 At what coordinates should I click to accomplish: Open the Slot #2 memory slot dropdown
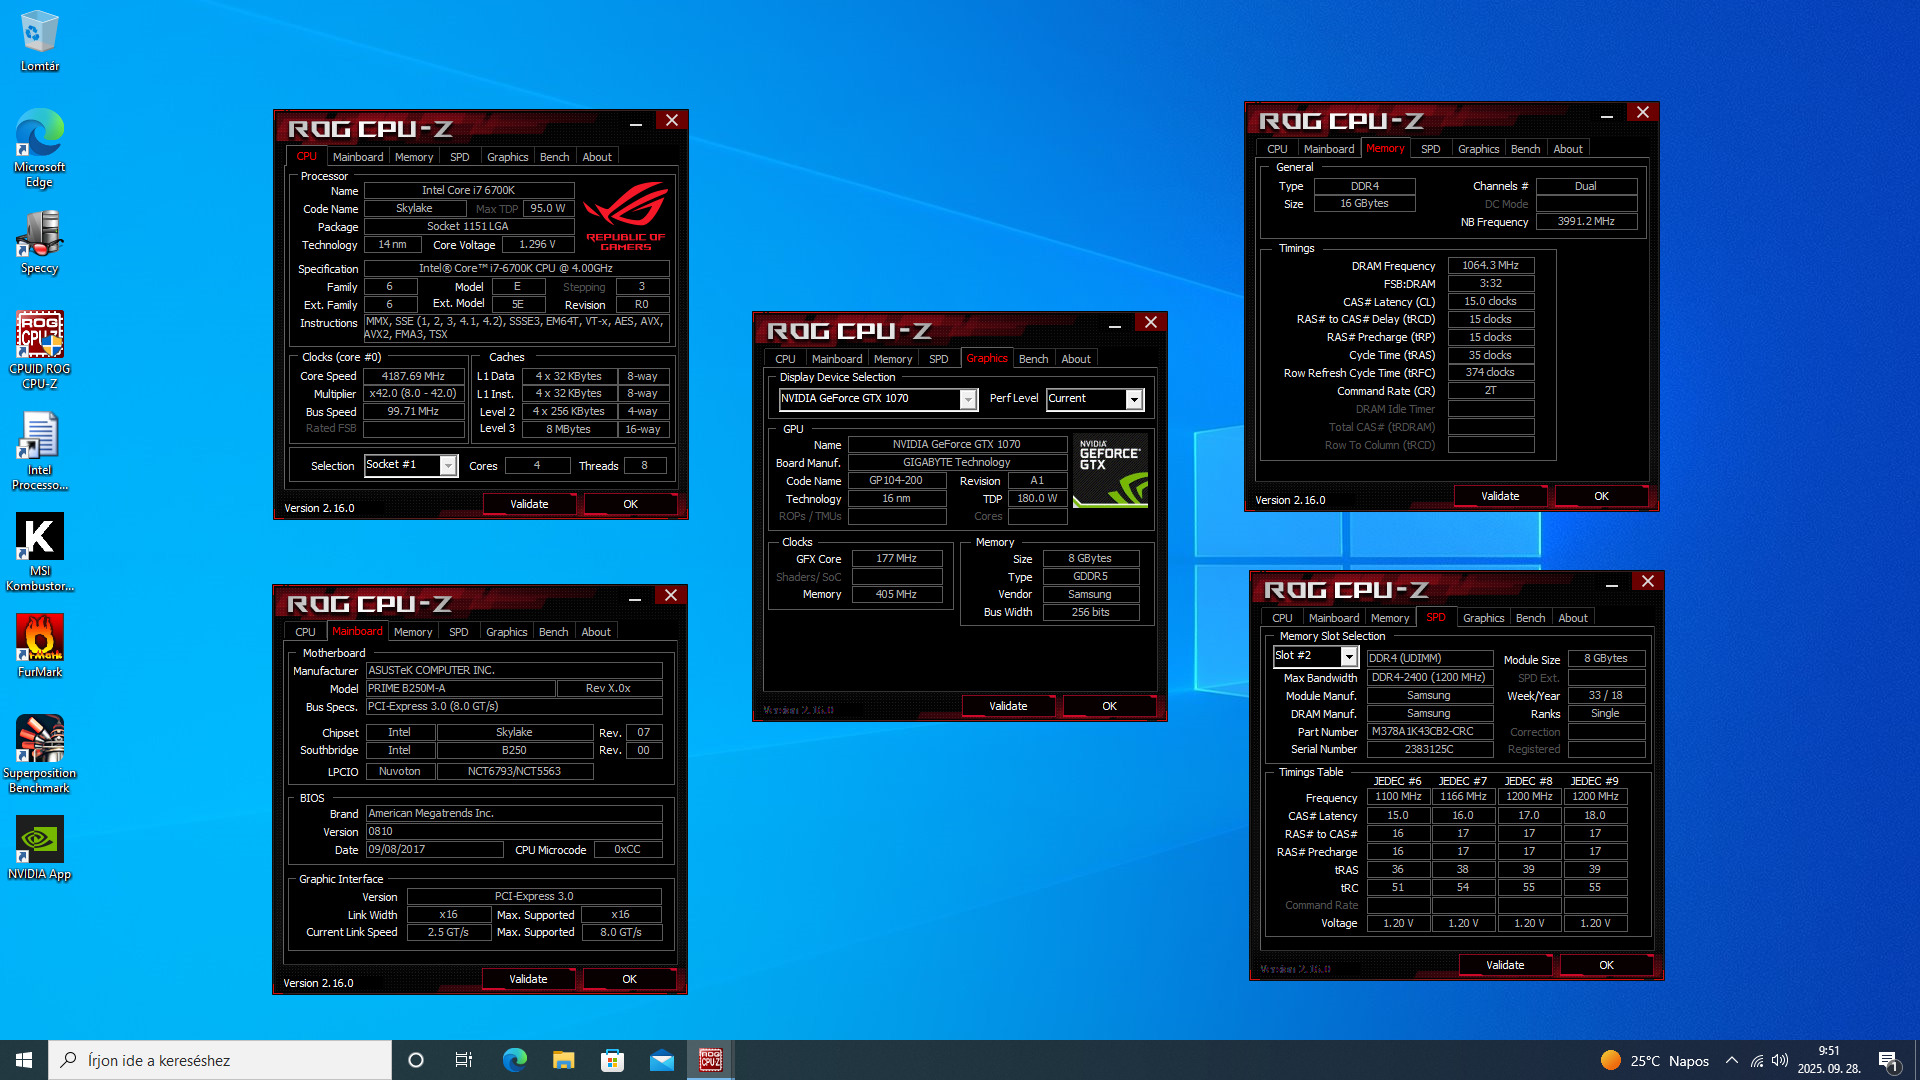click(x=1348, y=657)
